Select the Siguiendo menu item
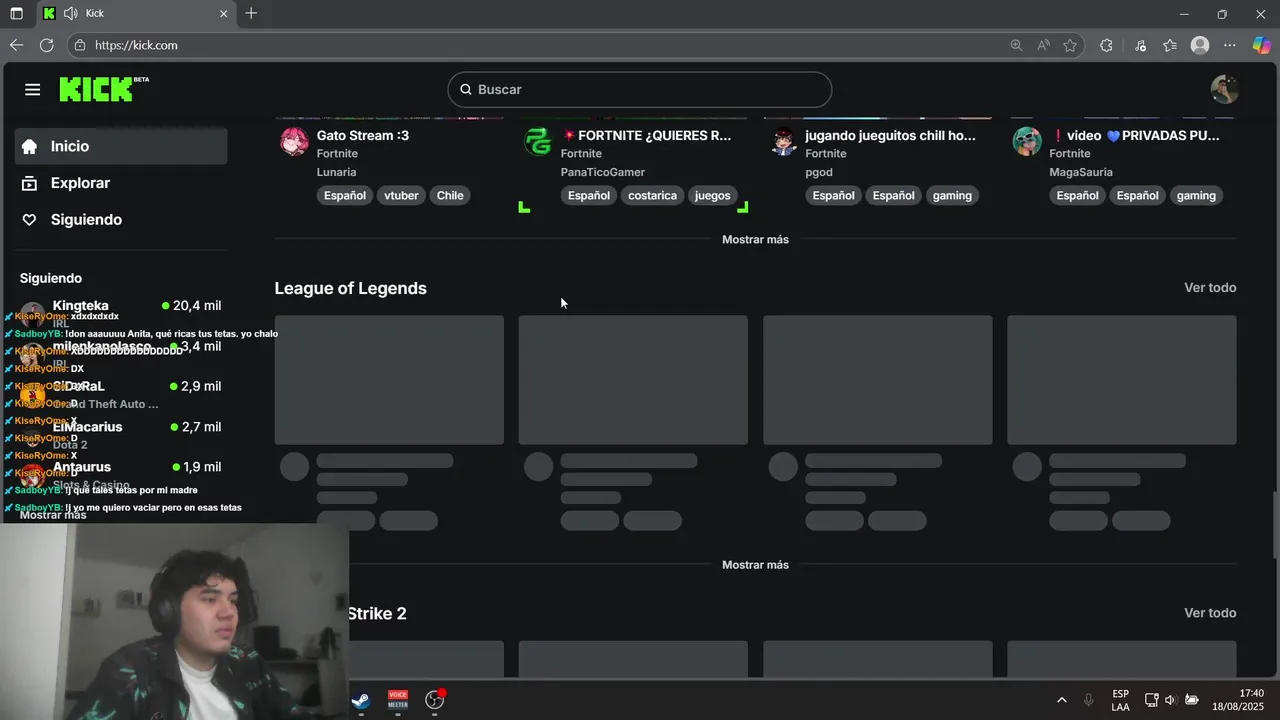 121,220
